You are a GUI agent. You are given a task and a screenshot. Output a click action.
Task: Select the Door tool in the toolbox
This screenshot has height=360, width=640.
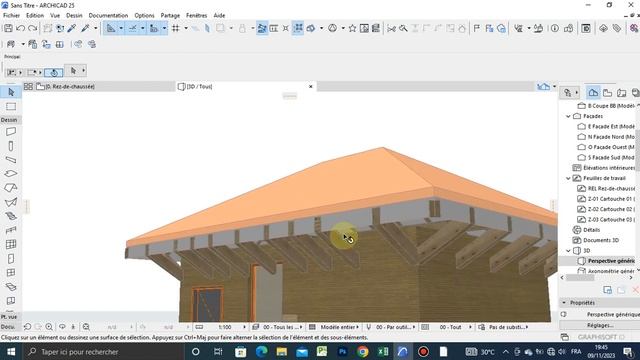(11, 259)
